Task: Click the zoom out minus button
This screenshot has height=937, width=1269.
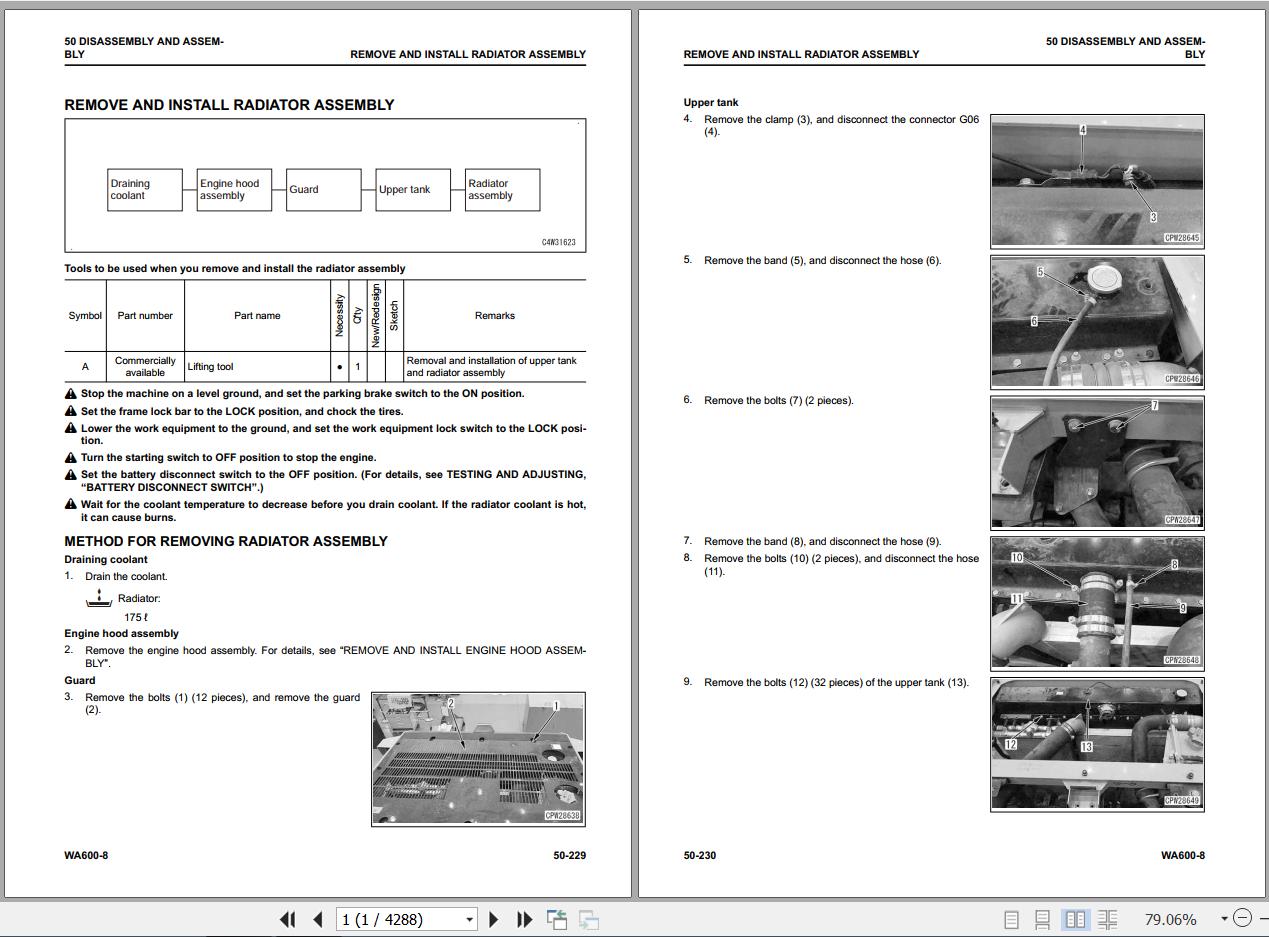Action: tap(1242, 918)
